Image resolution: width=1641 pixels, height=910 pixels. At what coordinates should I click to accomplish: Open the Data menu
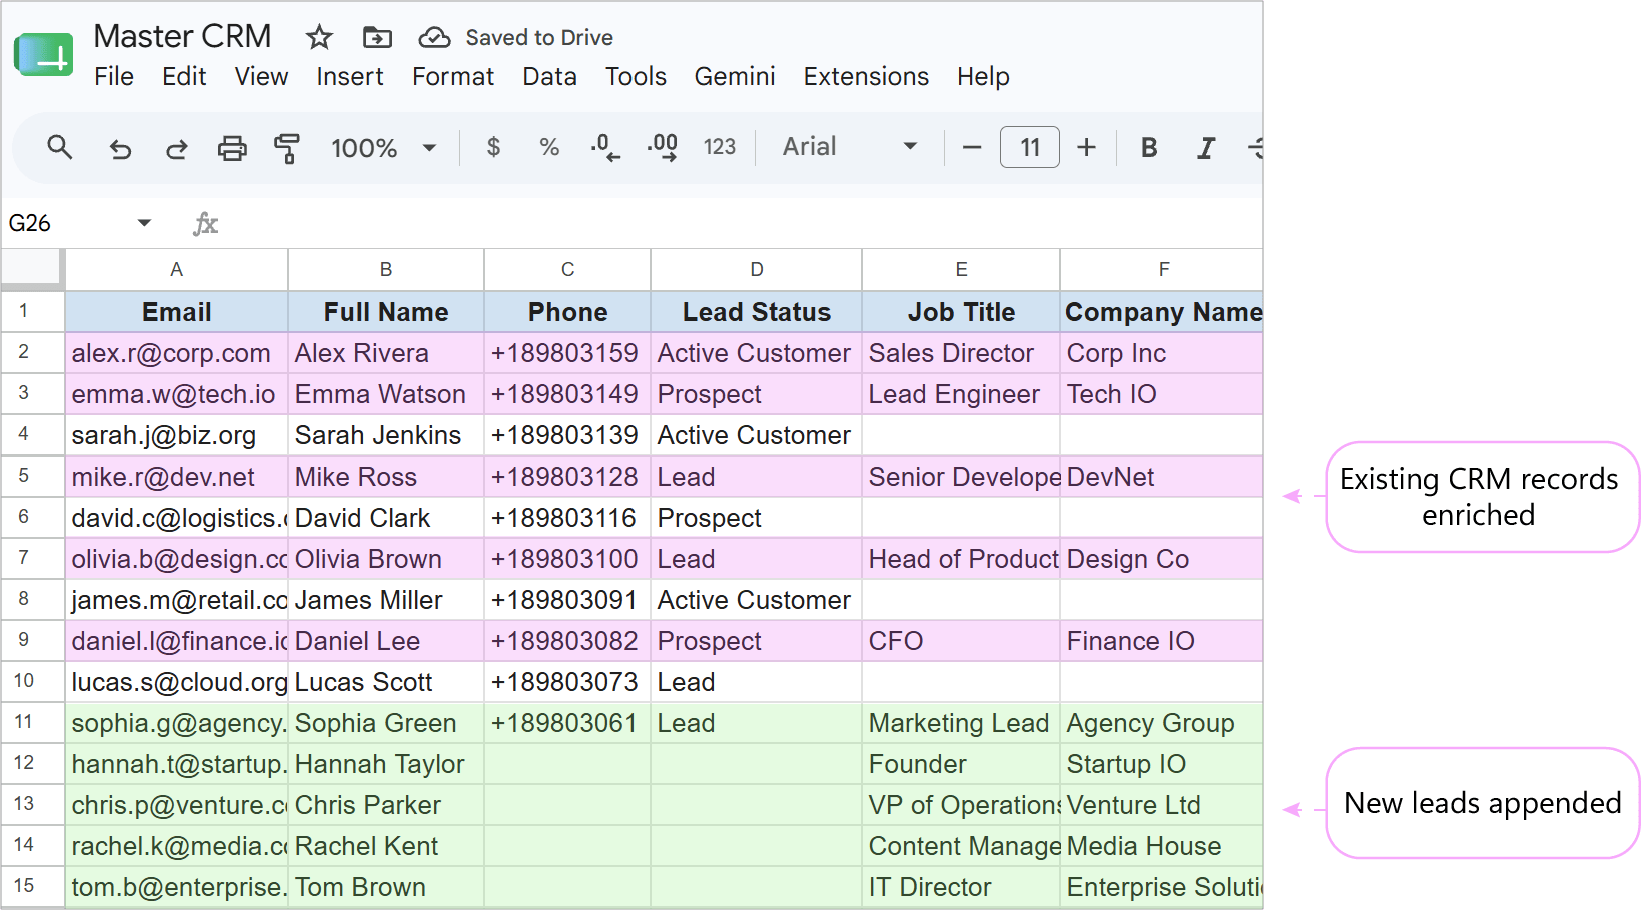click(x=549, y=77)
